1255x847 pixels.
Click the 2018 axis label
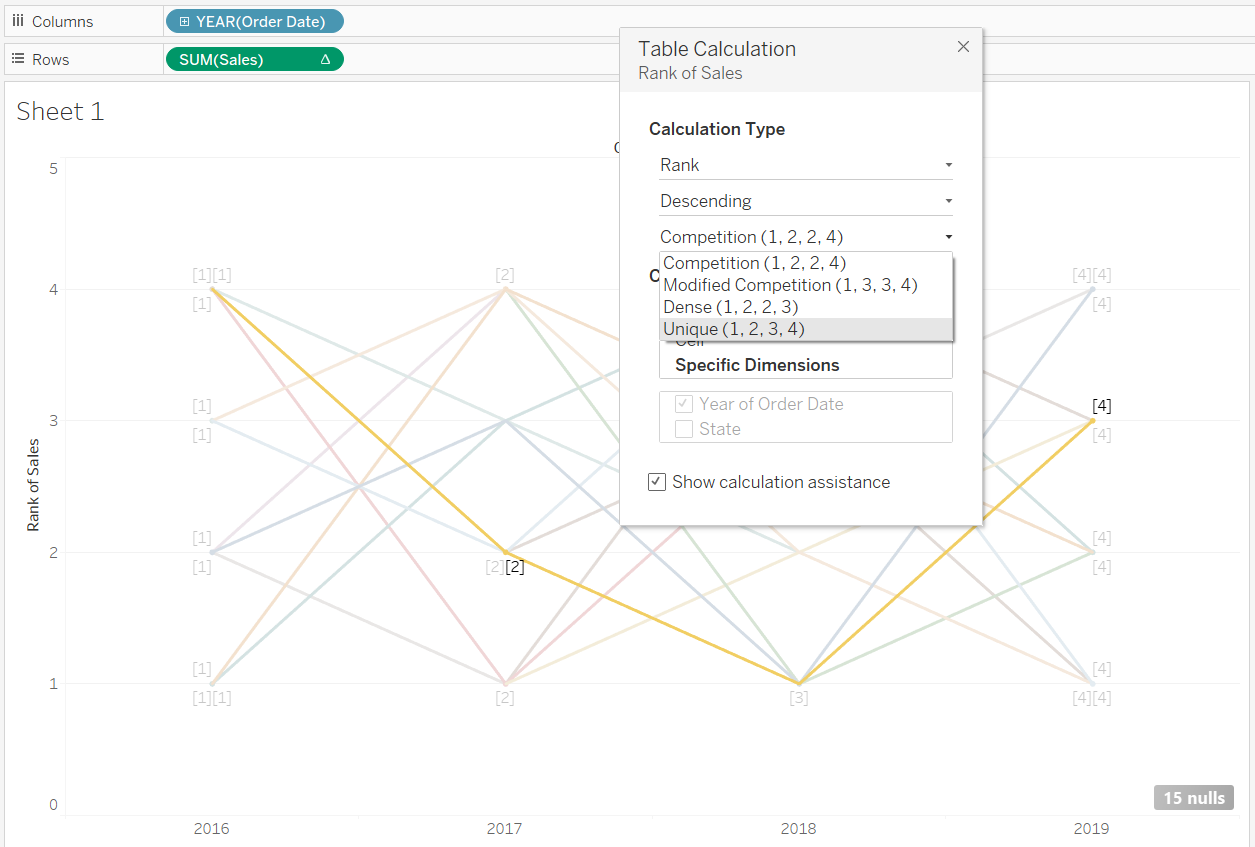[x=798, y=828]
